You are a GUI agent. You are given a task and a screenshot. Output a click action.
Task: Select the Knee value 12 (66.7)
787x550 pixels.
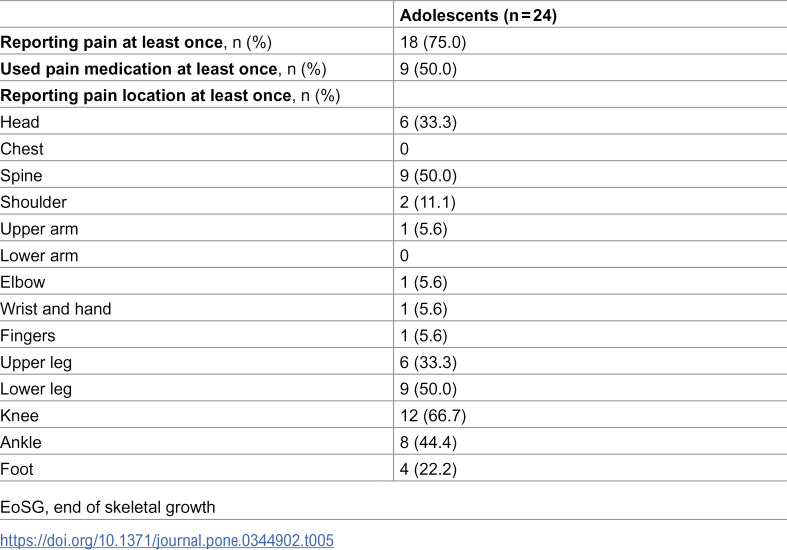point(433,416)
